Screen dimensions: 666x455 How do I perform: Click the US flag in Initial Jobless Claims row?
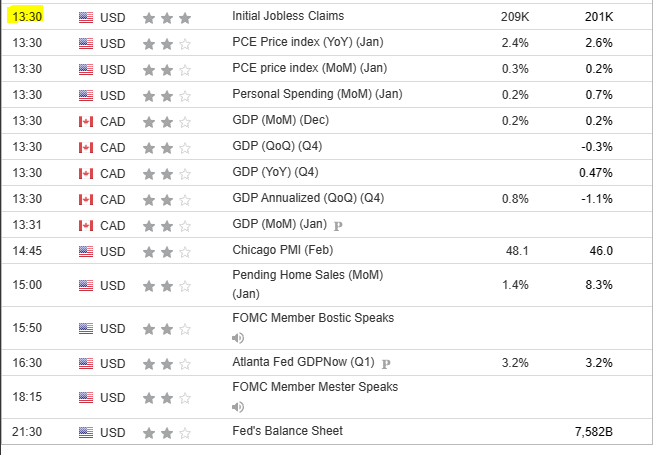click(86, 17)
